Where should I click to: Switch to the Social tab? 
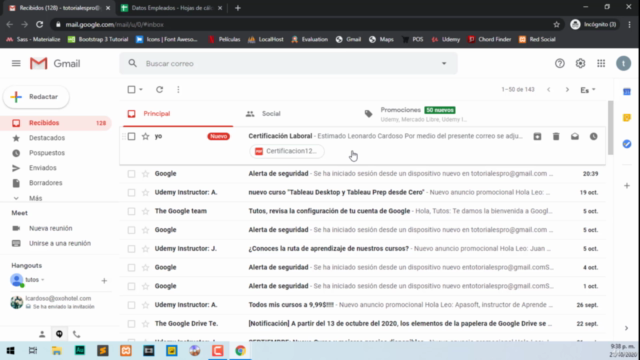[x=298, y=114]
